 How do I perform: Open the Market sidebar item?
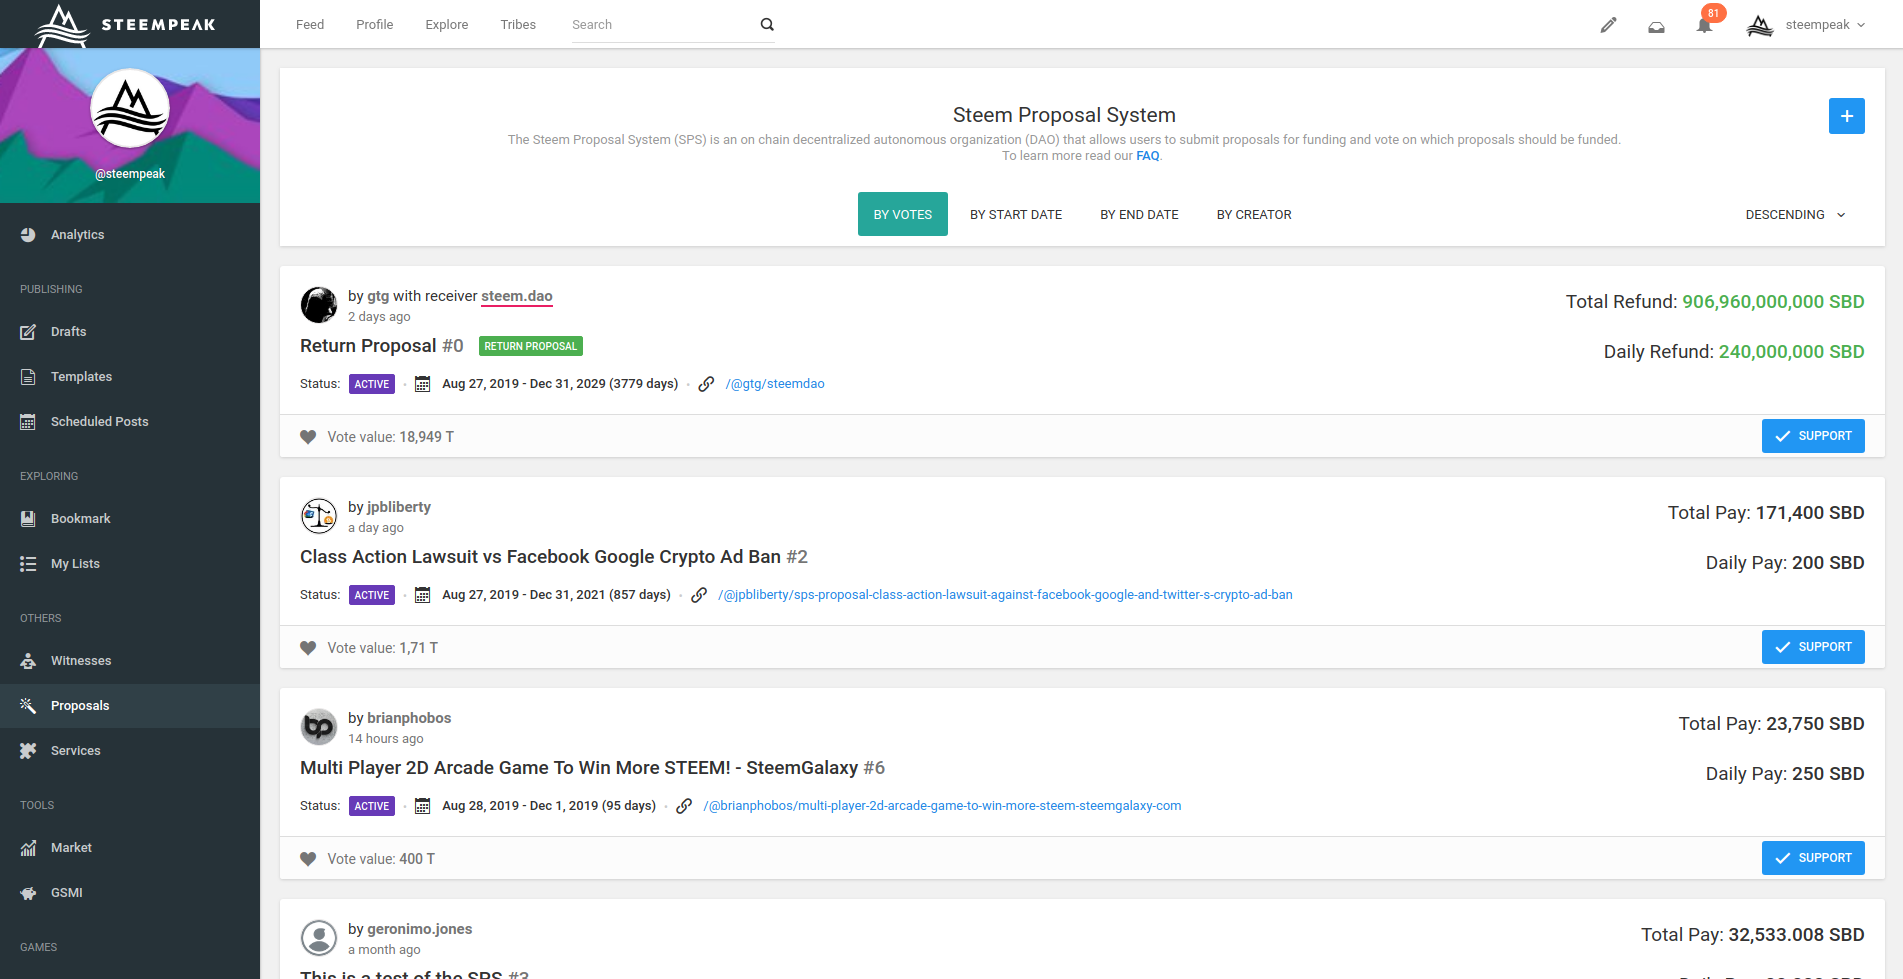(x=71, y=848)
